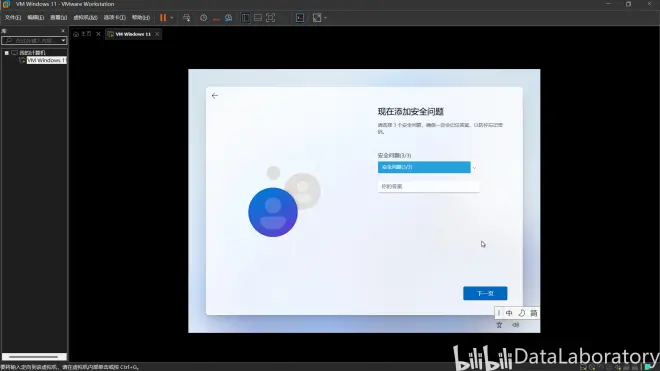Screen dimensions: 660x371
Task: Open the snapshot manager icon
Action: click(229, 18)
